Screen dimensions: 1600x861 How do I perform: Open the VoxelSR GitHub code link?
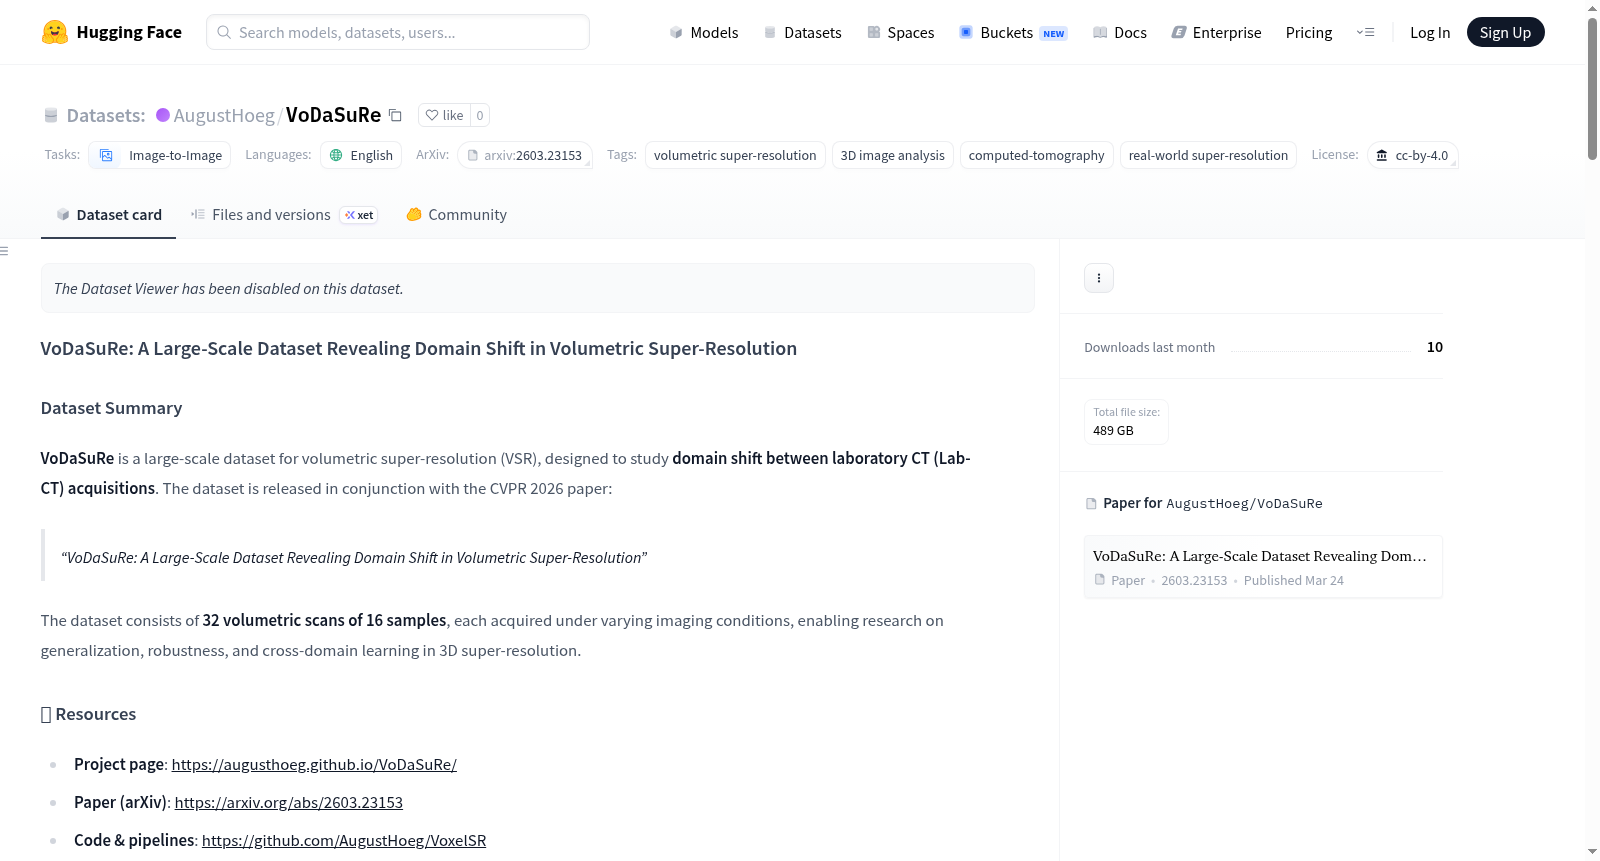(x=344, y=841)
